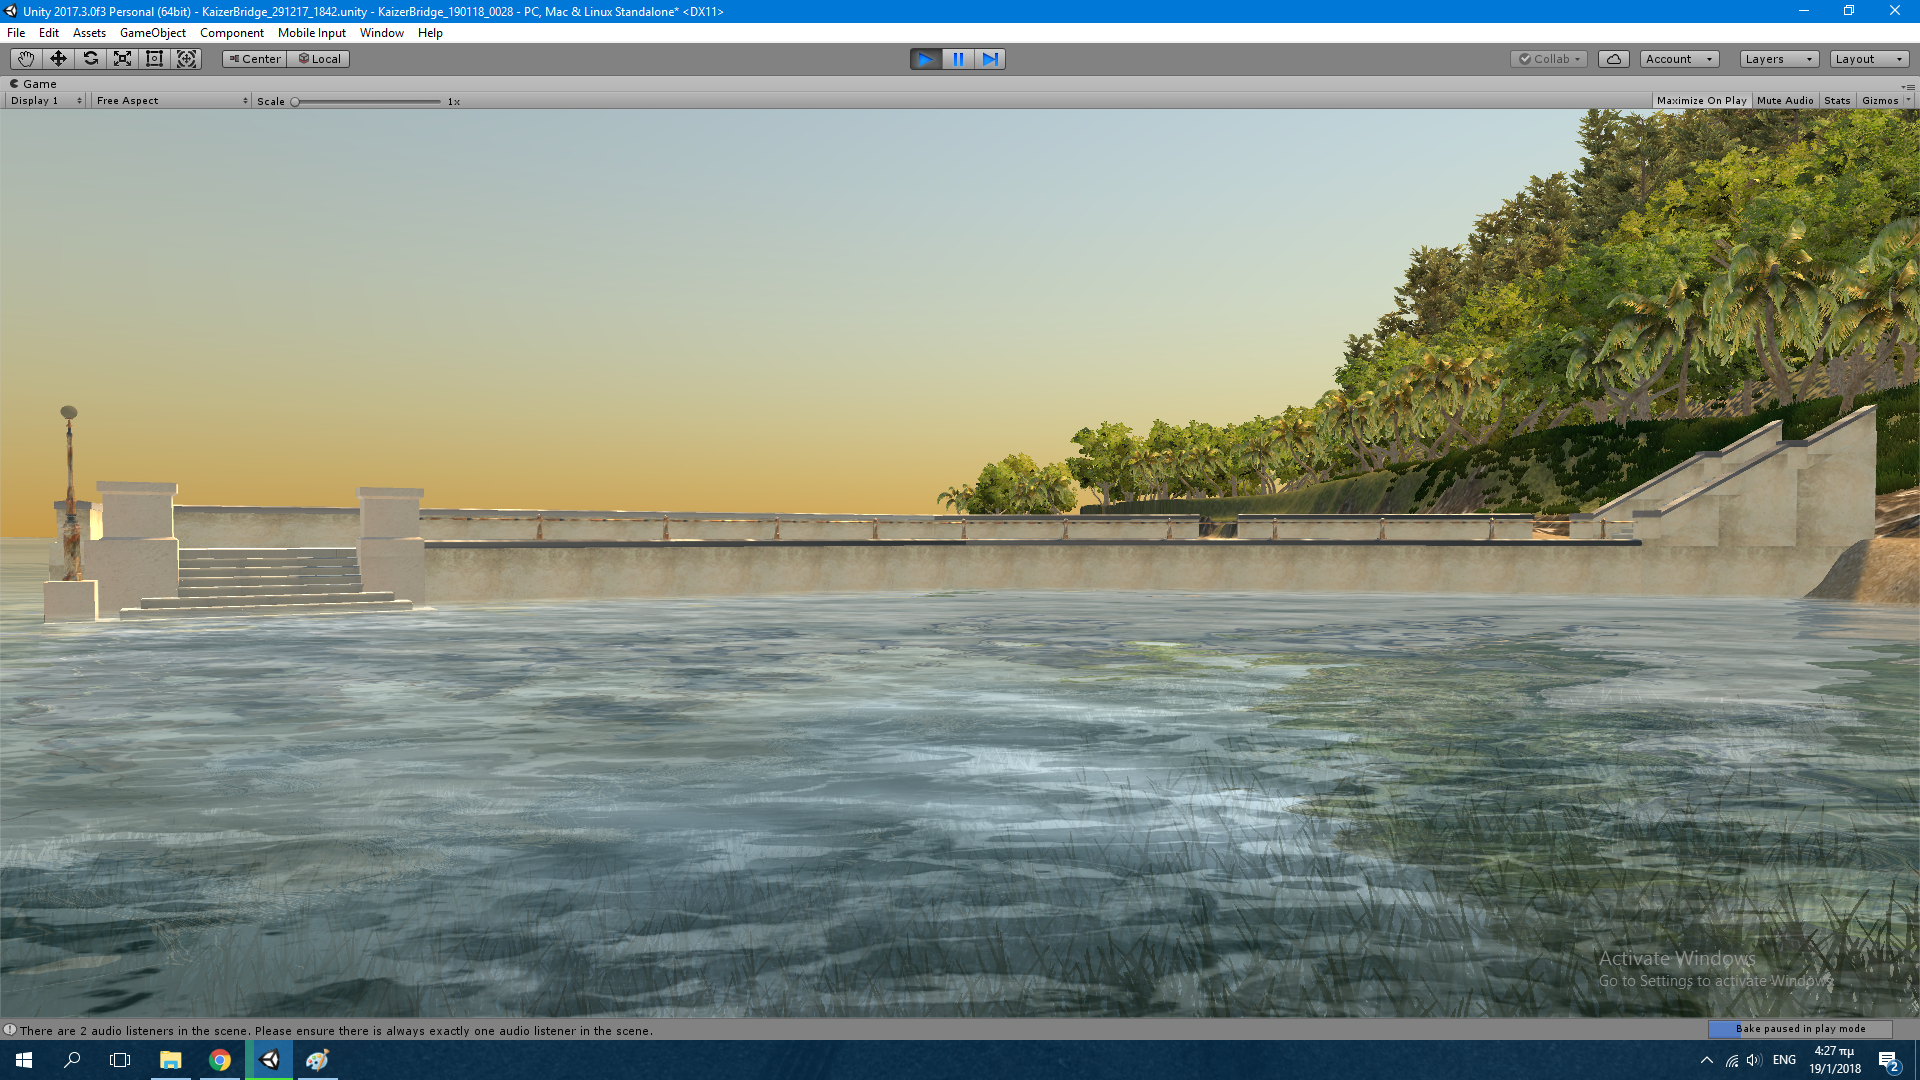Open Chrome from the taskbar
Image resolution: width=1920 pixels, height=1080 pixels.
[x=220, y=1060]
